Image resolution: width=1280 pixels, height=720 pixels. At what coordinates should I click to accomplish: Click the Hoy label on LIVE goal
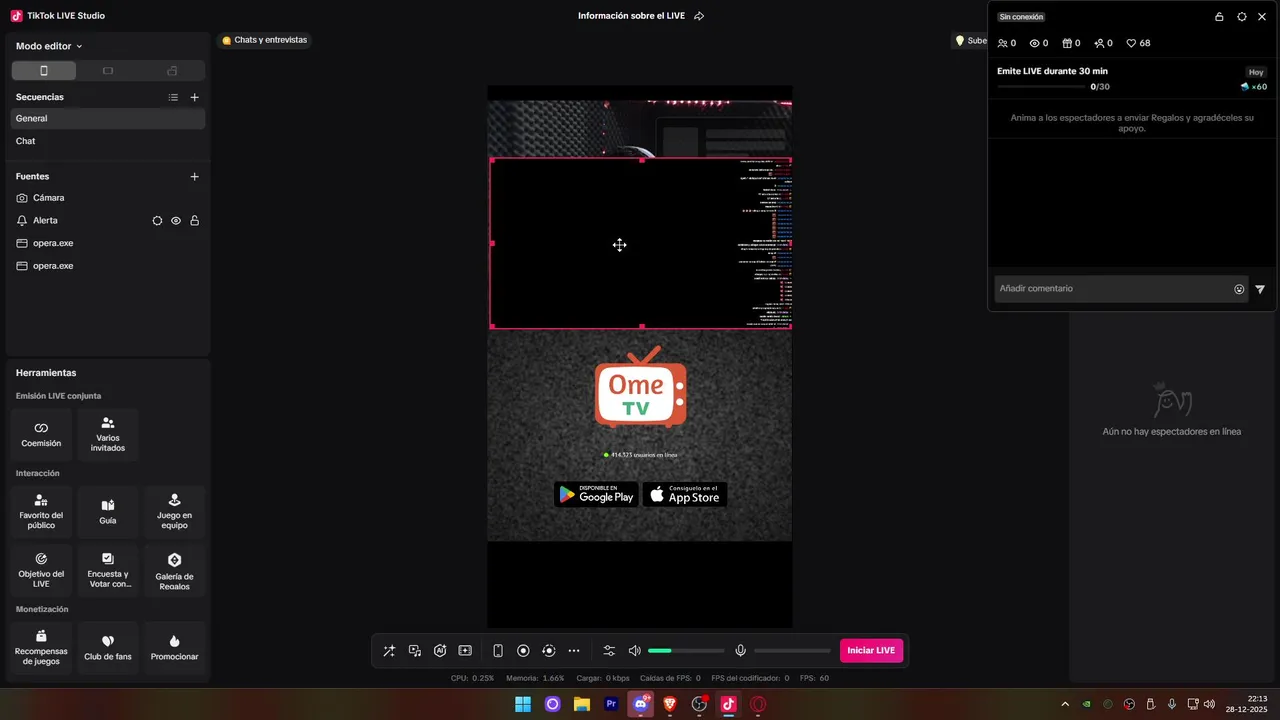pyautogui.click(x=1256, y=72)
